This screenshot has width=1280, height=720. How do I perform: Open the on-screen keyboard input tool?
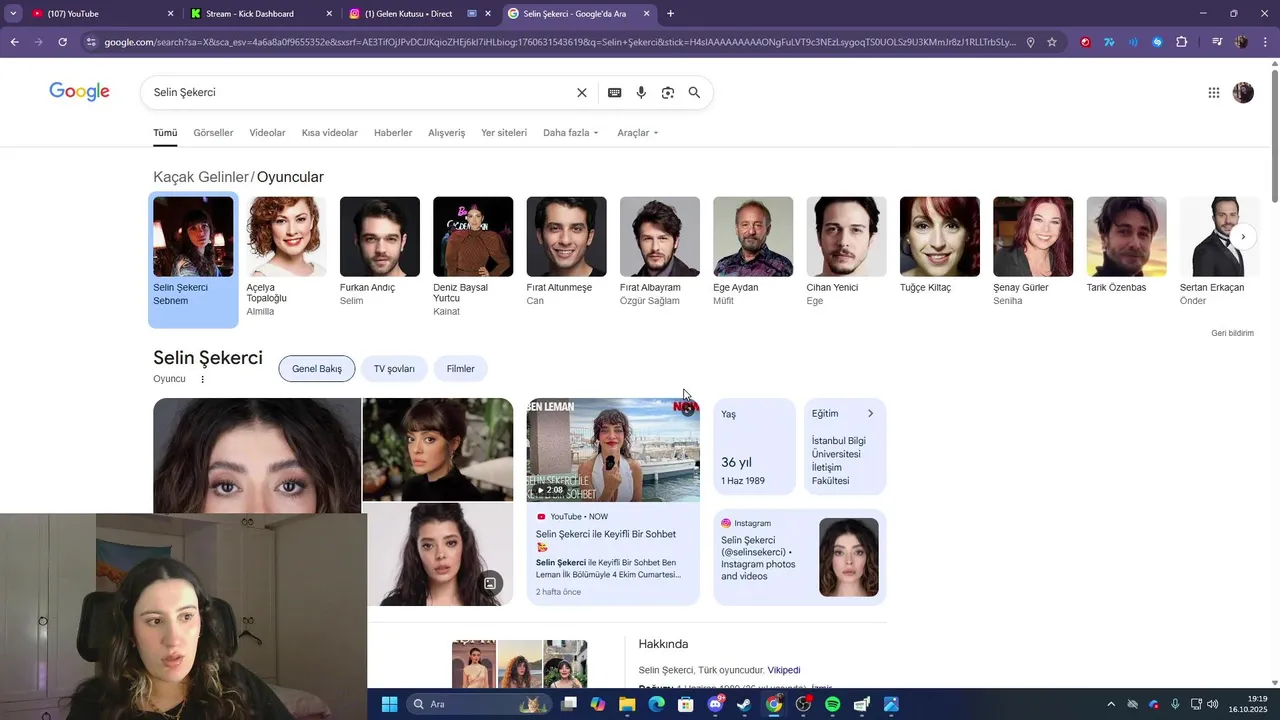pos(615,92)
